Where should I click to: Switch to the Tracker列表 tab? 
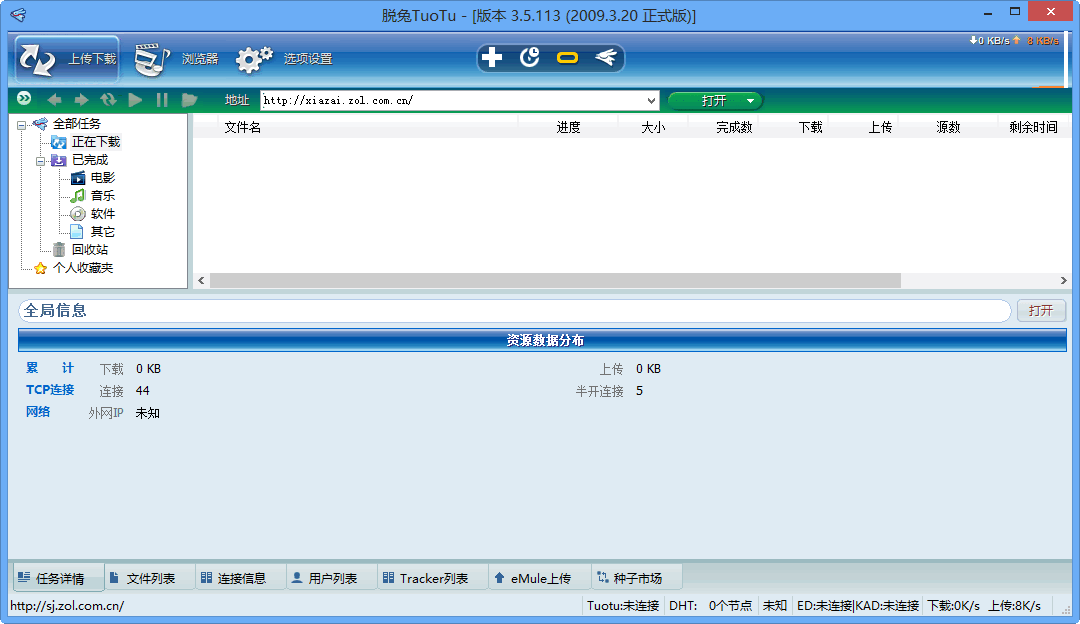point(433,578)
